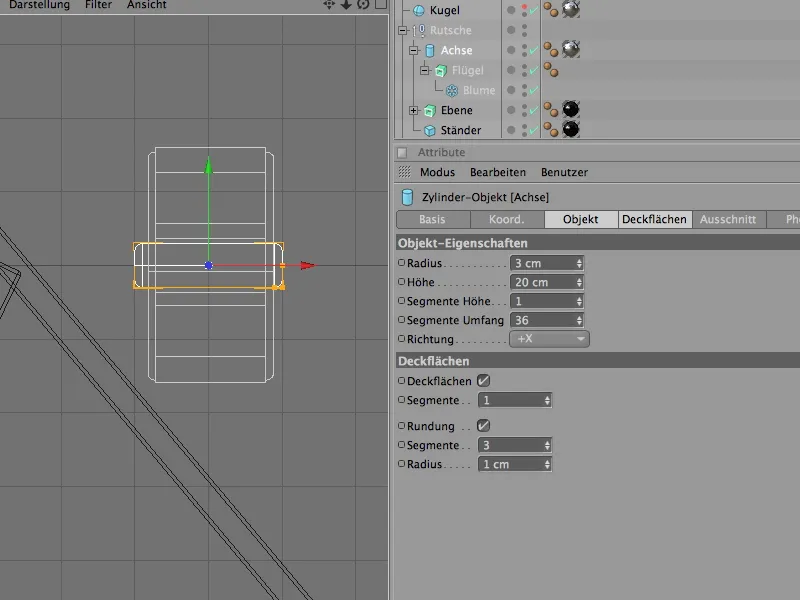This screenshot has width=800, height=600.
Task: Click the Kugel sphere object icon
Action: point(419,10)
